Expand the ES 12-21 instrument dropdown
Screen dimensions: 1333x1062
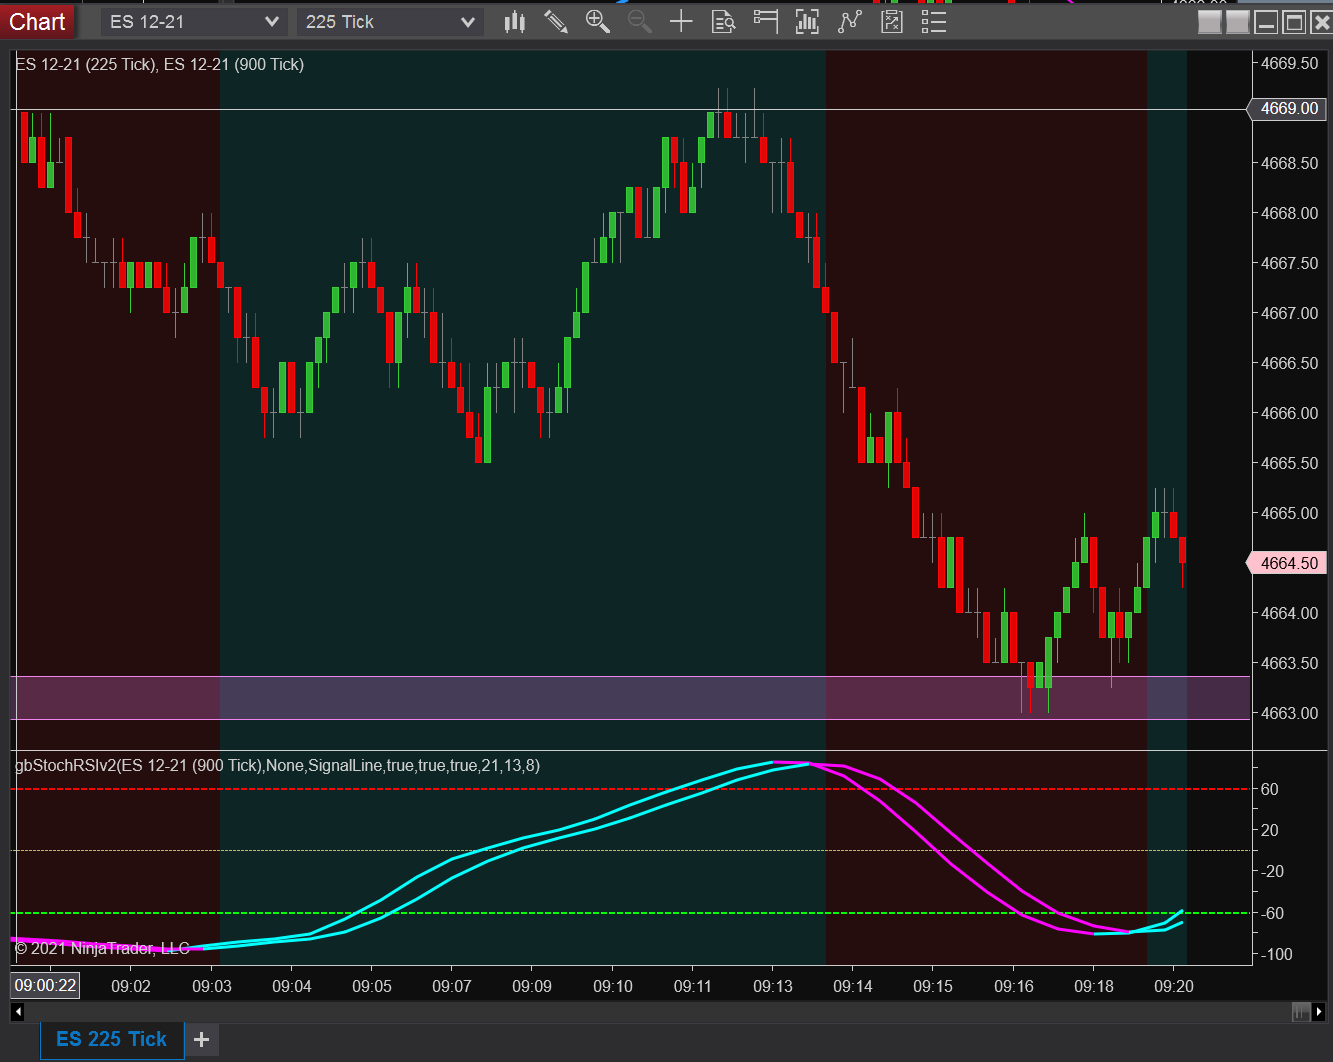point(194,22)
